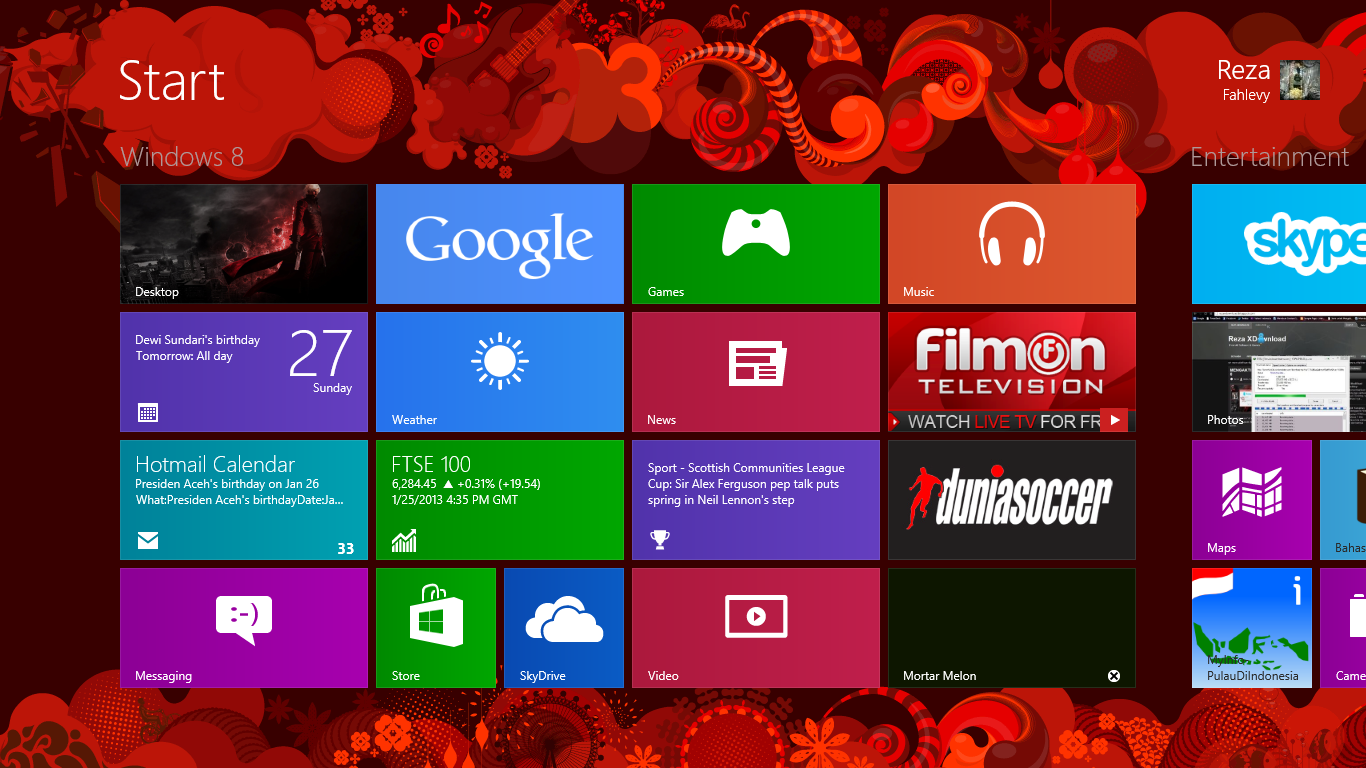Open the PulauDiIndonesia tile

pos(1252,628)
